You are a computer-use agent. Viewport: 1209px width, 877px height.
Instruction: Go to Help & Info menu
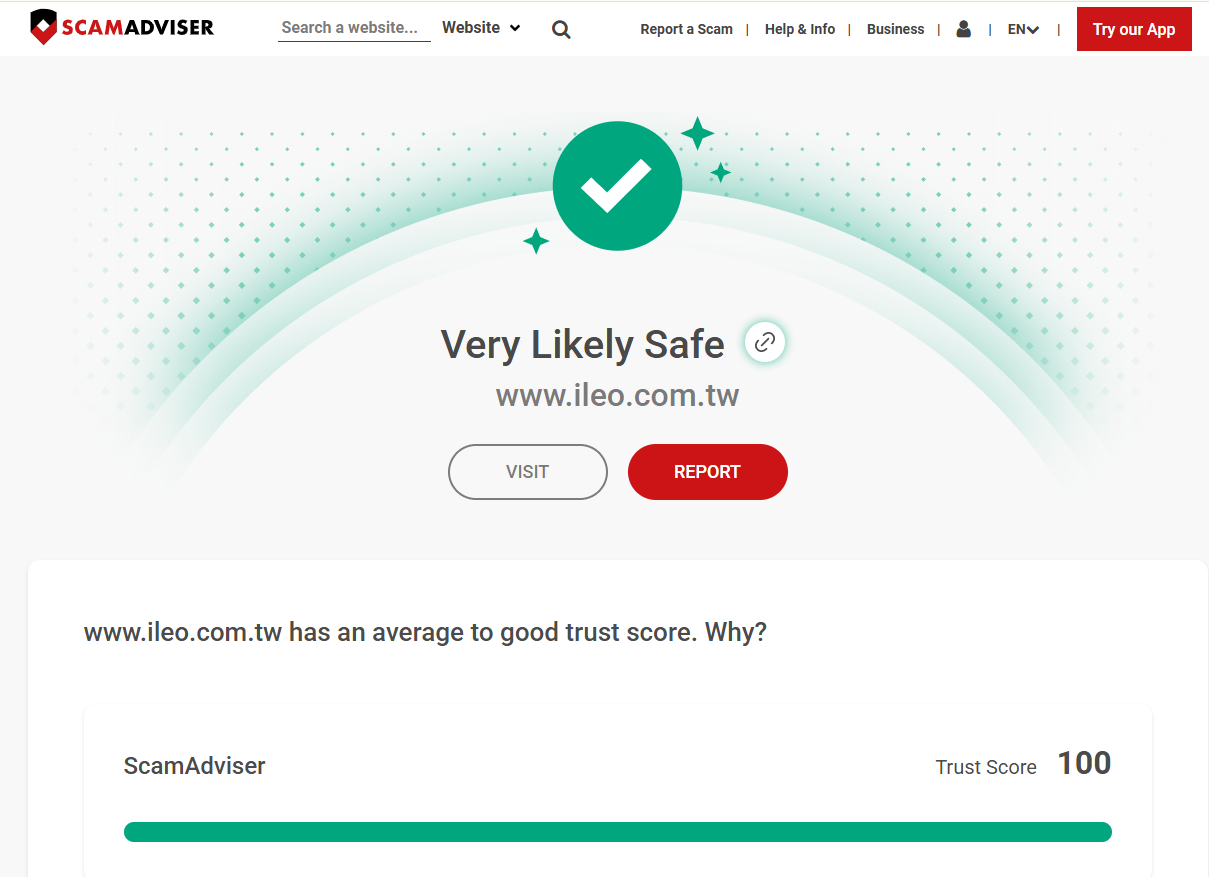pyautogui.click(x=800, y=29)
